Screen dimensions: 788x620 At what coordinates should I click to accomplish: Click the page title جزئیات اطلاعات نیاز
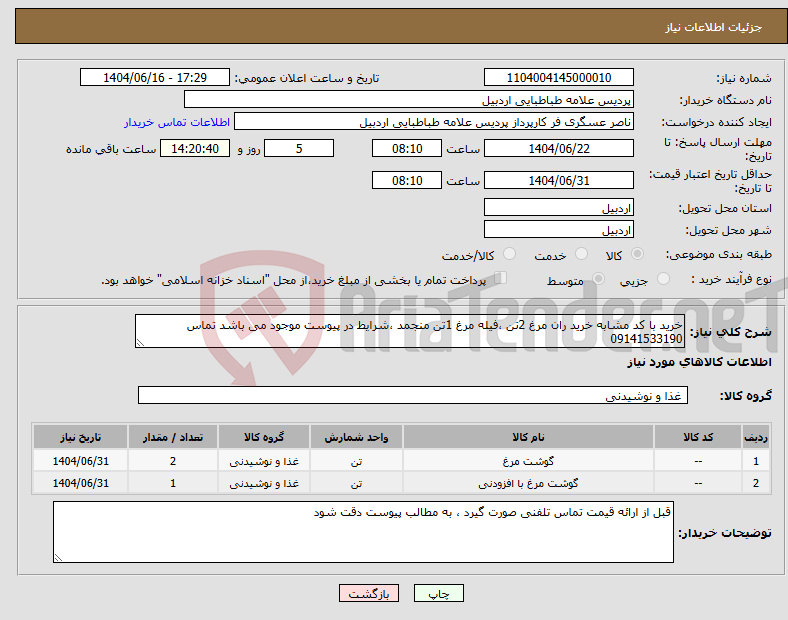713,27
